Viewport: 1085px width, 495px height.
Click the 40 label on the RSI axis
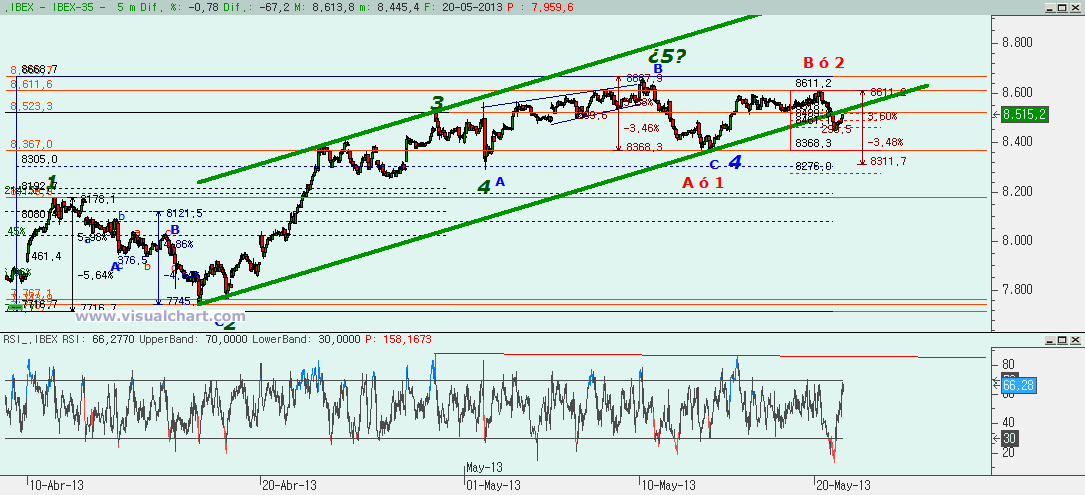click(x=1008, y=422)
